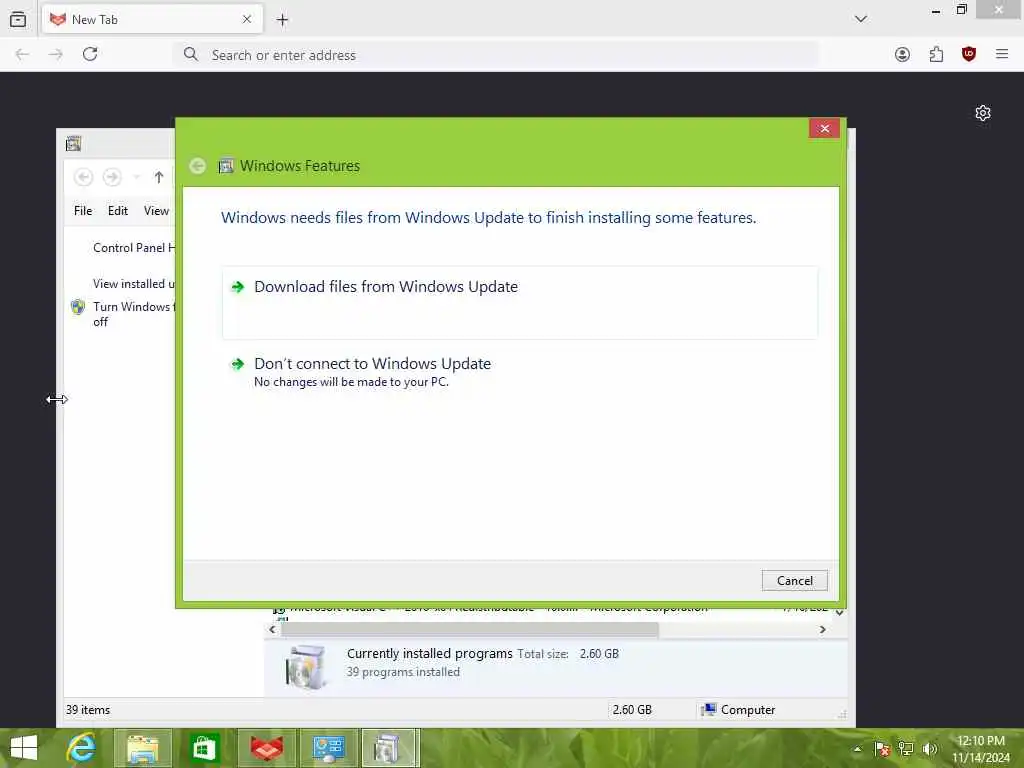
Task: Show hidden system tray icons
Action: tap(857, 749)
